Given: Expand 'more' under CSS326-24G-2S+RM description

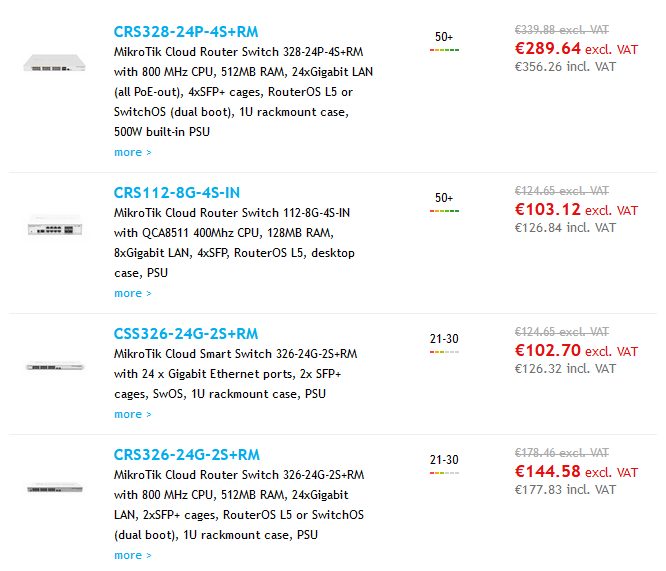Looking at the screenshot, I should (x=132, y=414).
